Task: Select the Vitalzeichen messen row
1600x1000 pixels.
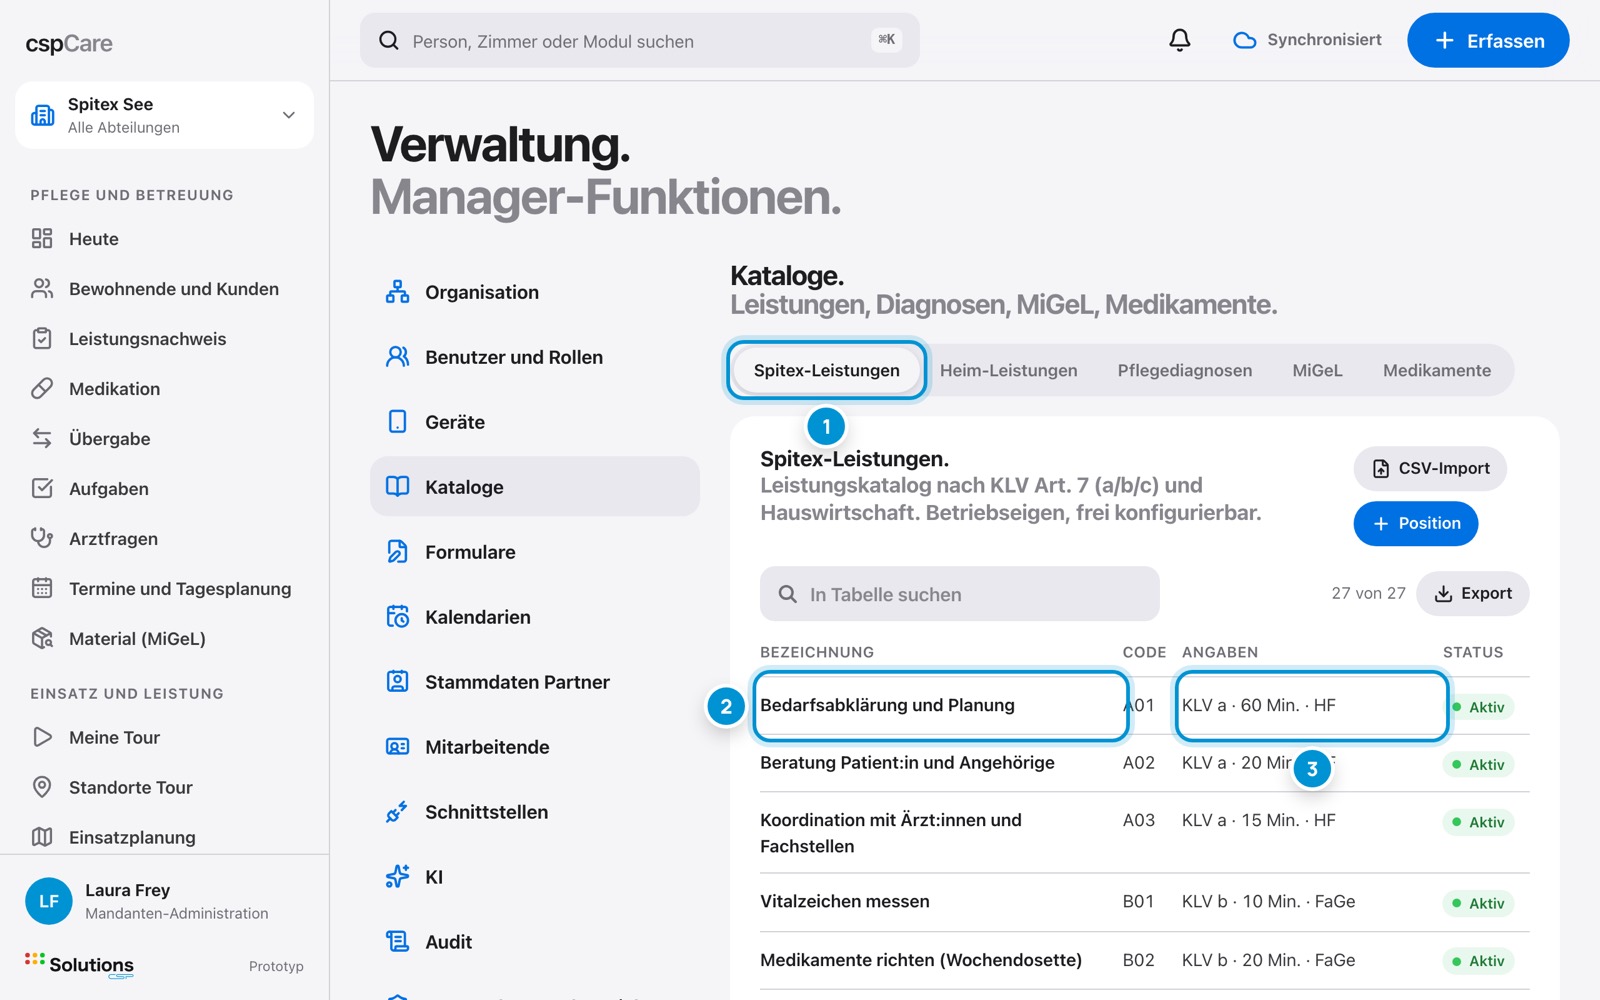Action: 1144,902
